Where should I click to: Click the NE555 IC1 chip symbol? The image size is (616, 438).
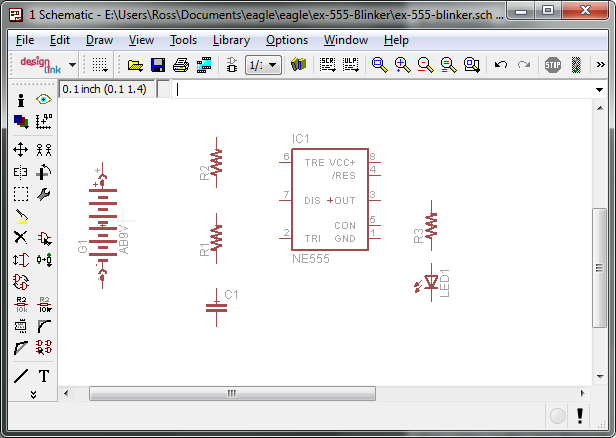(x=330, y=200)
